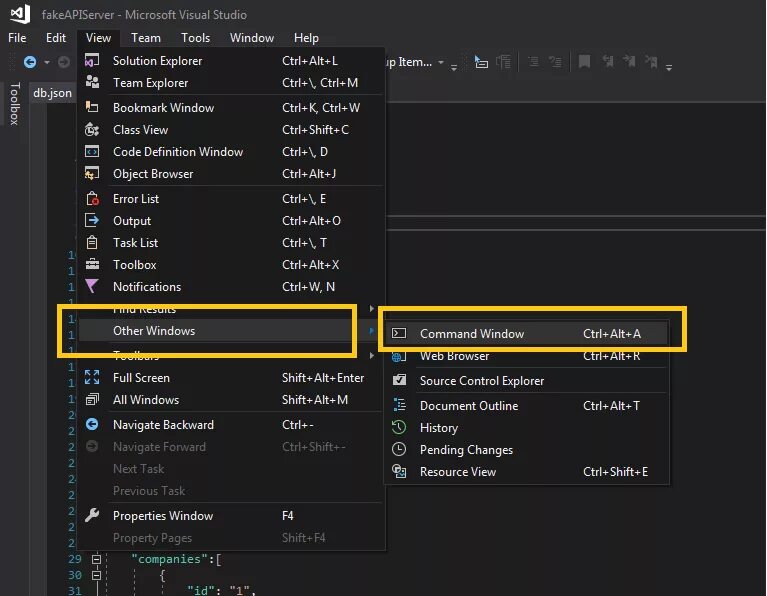The height and width of the screenshot is (596, 767).
Task: Click the Solution Explorer icon in View menu
Action: (x=92, y=61)
